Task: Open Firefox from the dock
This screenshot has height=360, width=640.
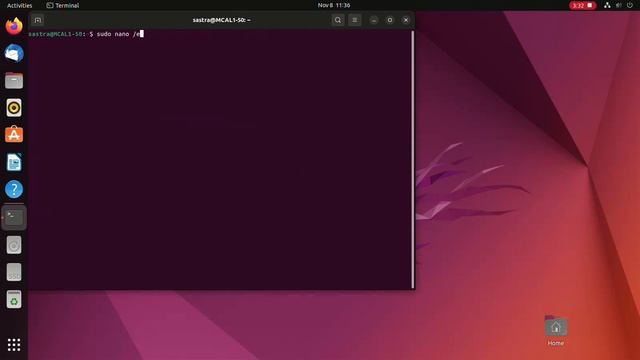Action: point(14,26)
